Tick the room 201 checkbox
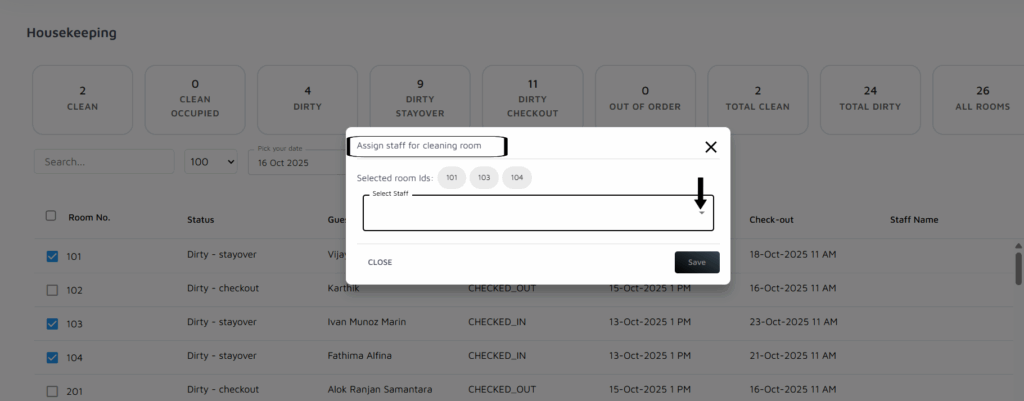1024x401 pixels. click(52, 391)
